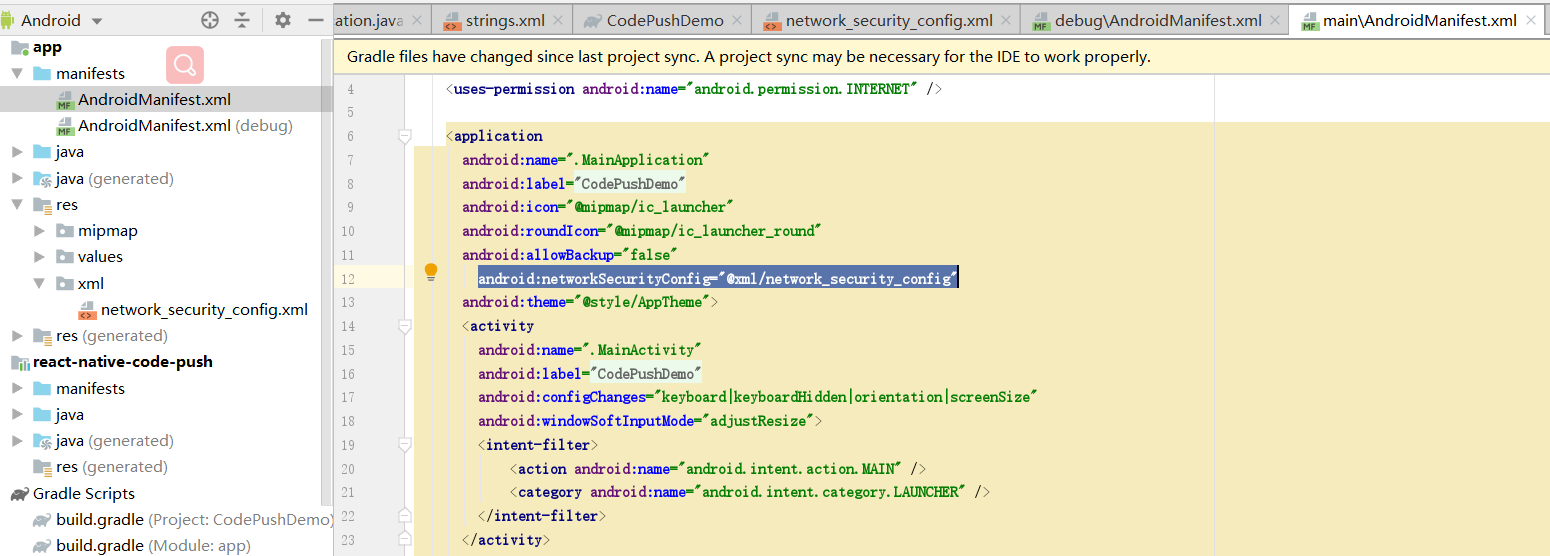Click the android:theme="@style/AppTheme" line

pos(590,302)
